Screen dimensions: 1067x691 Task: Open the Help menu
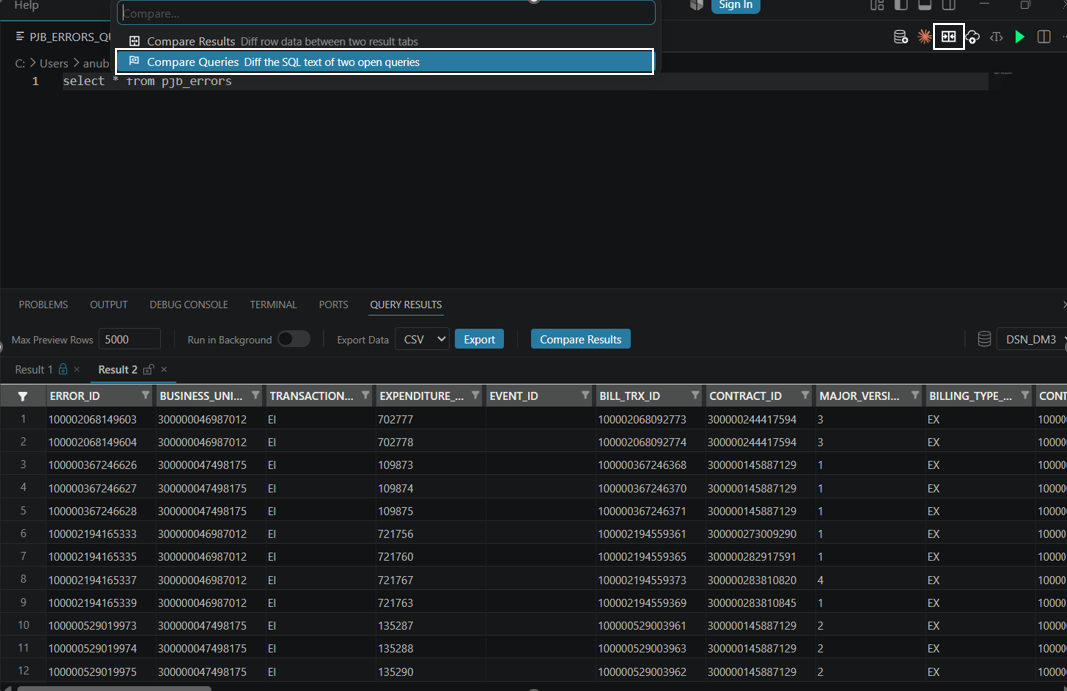coord(27,5)
